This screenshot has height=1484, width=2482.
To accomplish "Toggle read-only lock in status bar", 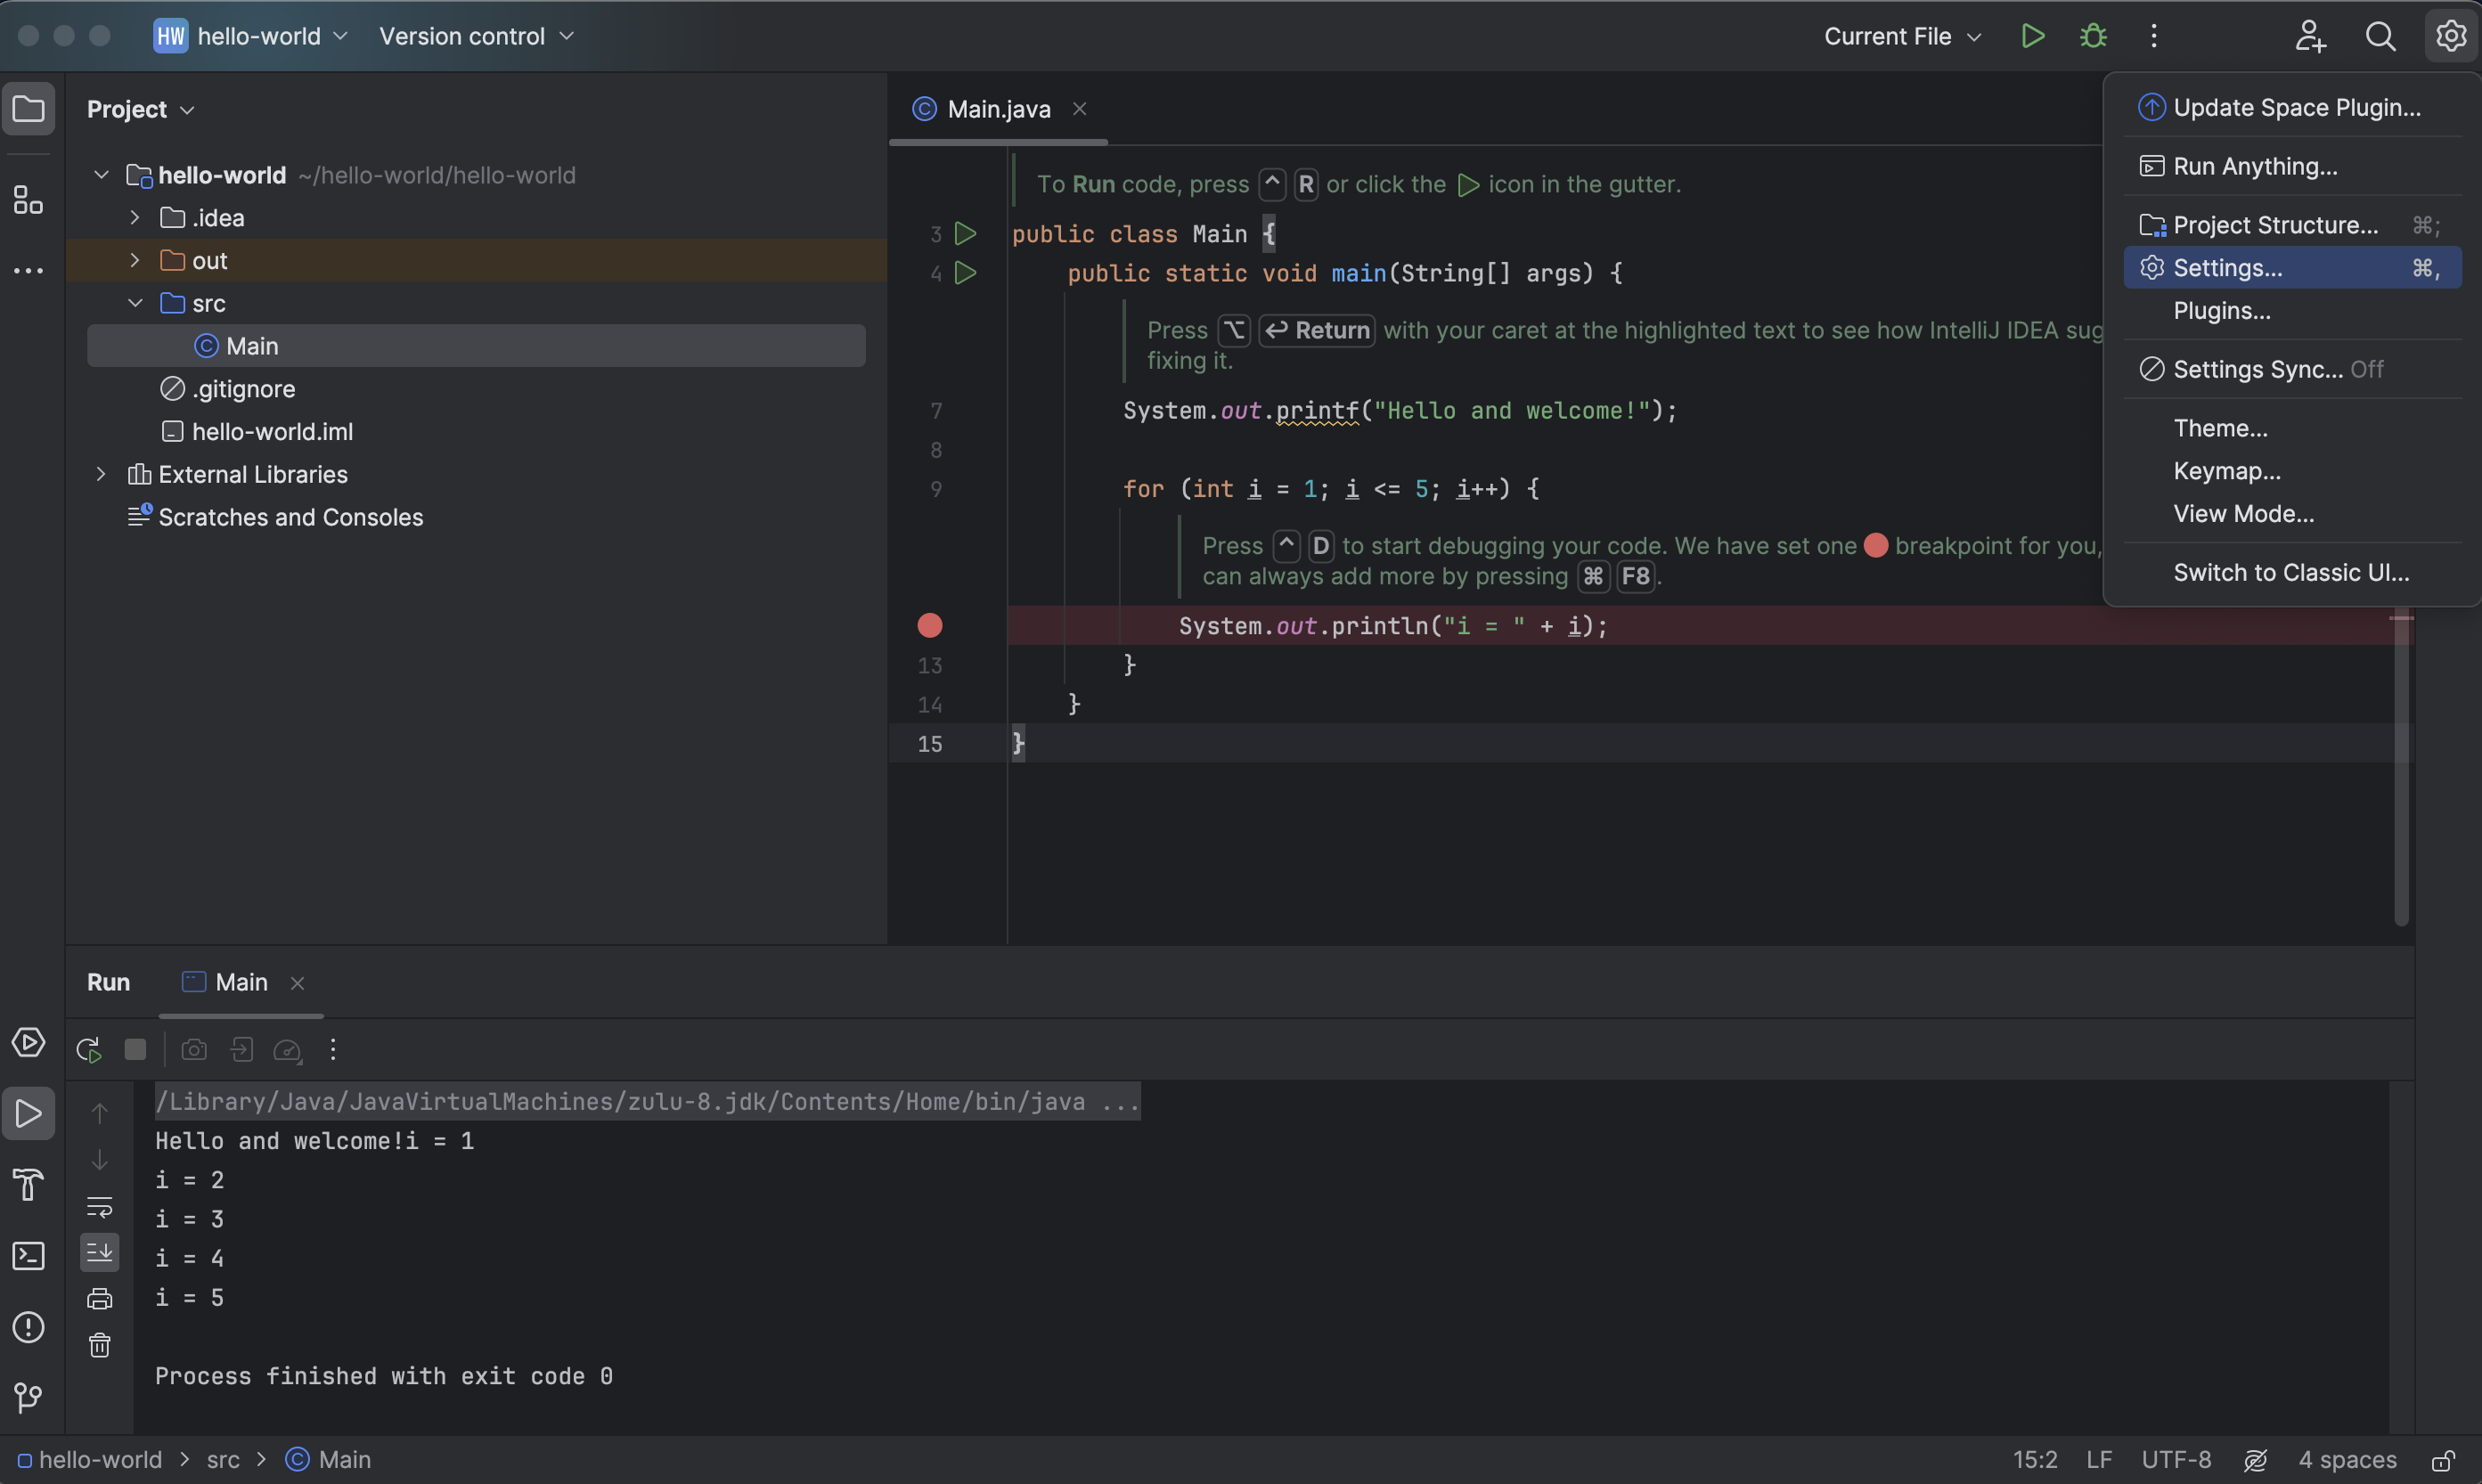I will click(2444, 1460).
